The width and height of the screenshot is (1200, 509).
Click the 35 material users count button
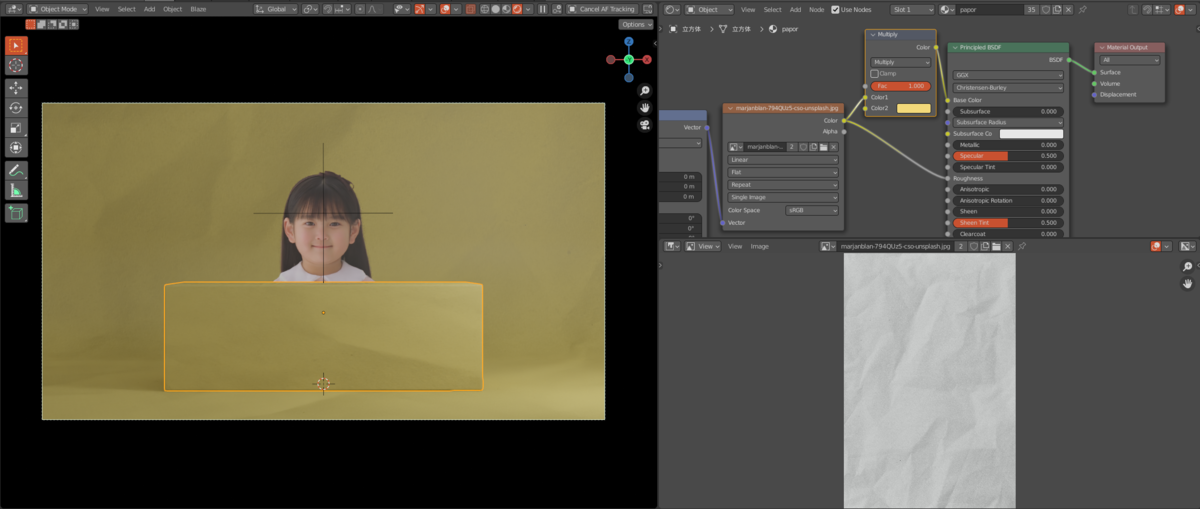pyautogui.click(x=1030, y=9)
